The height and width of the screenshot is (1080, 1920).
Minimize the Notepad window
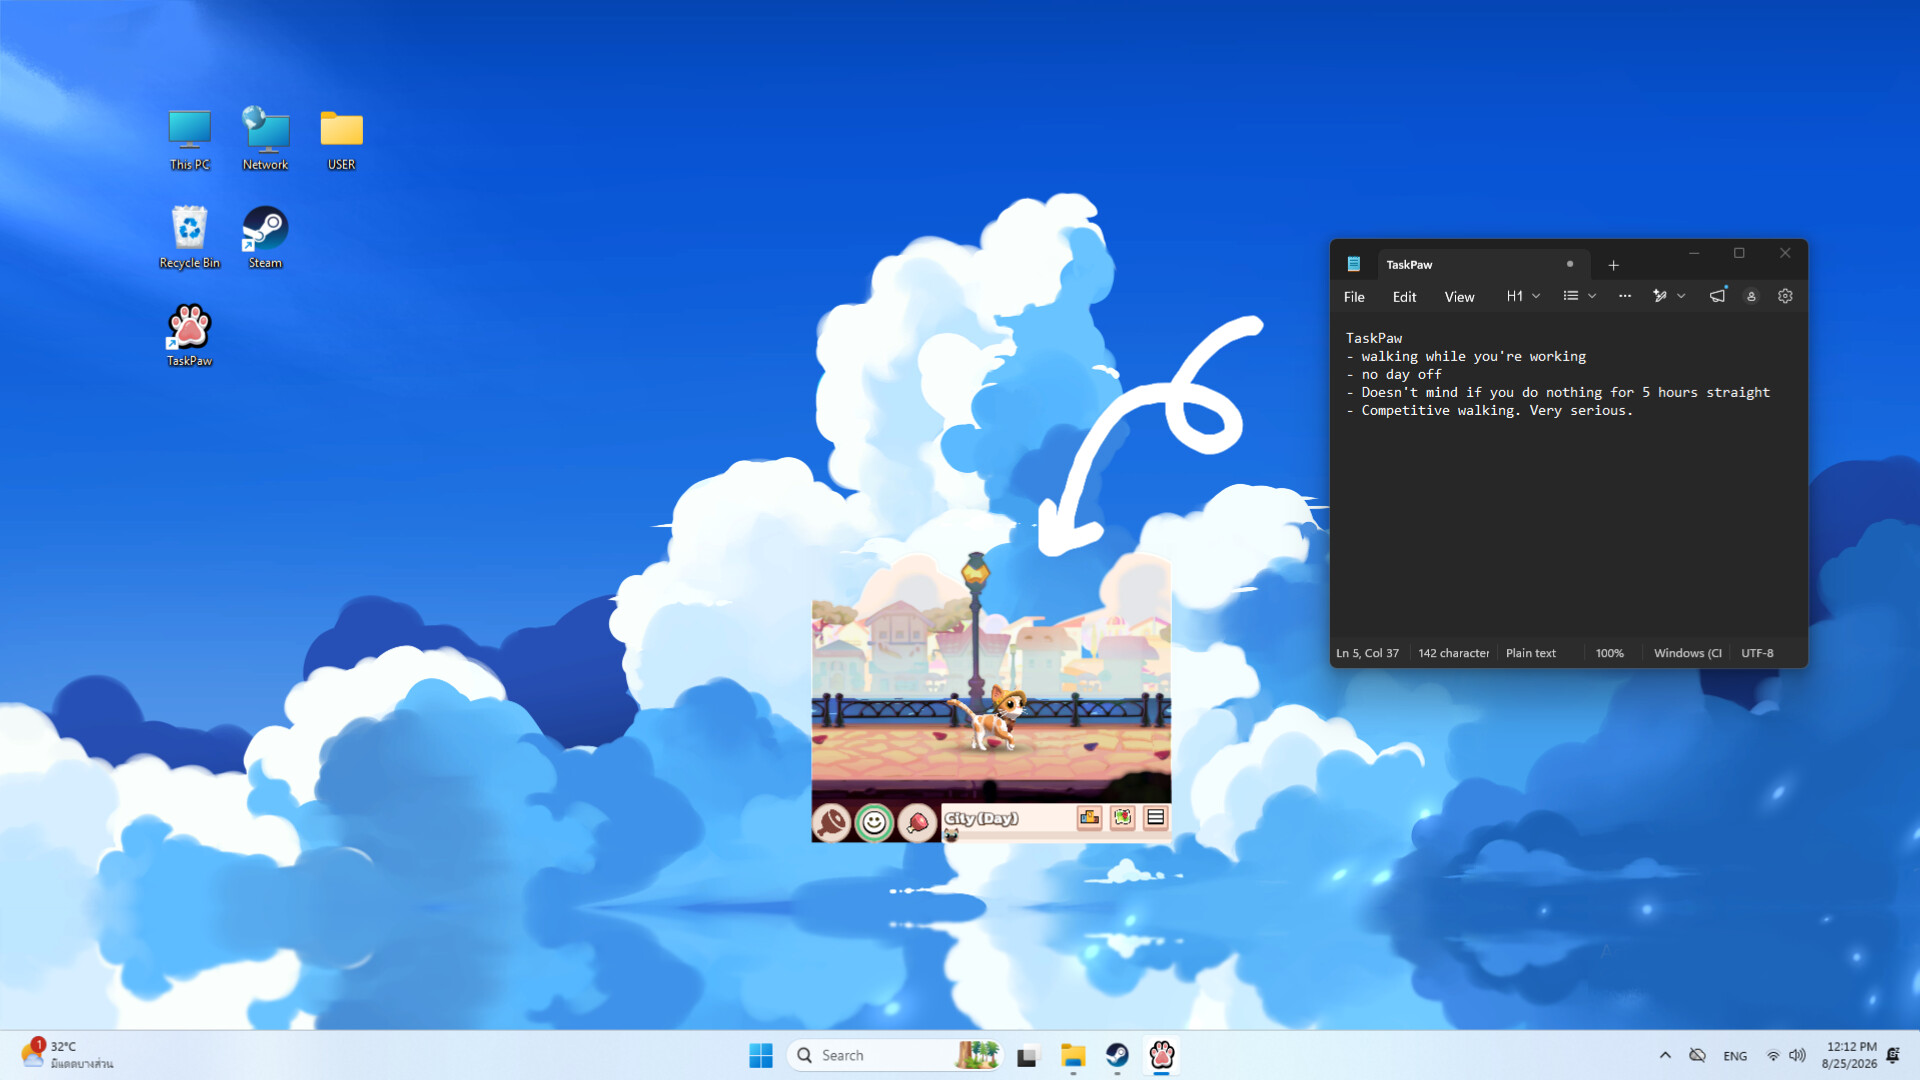pyautogui.click(x=1694, y=254)
